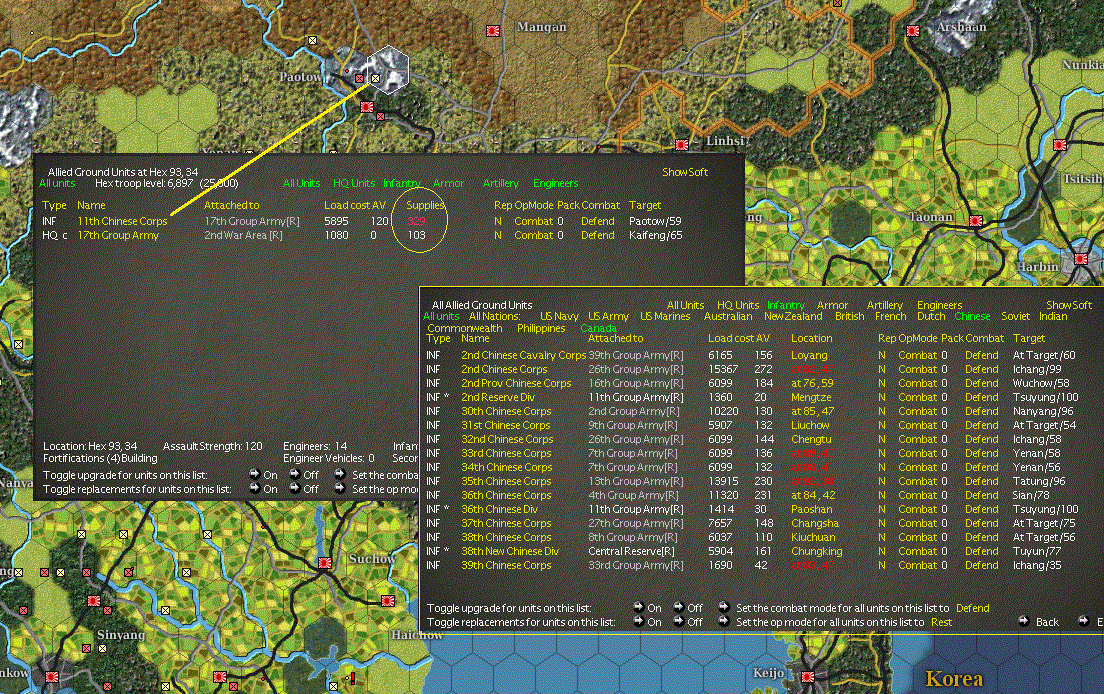This screenshot has width=1104, height=694.
Task: Select the Japanese base marker at Mangan
Action: [x=493, y=31]
